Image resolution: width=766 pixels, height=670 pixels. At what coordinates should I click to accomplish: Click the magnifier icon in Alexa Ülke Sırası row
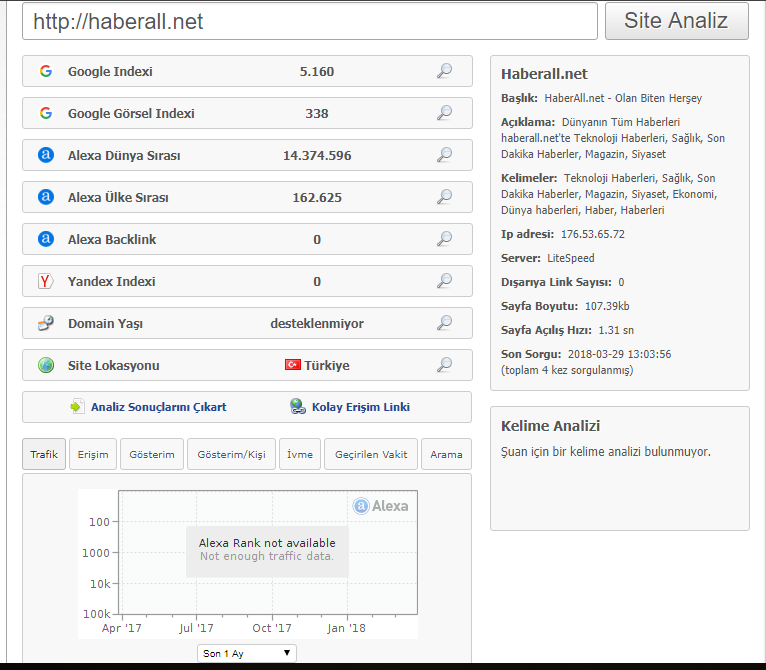coord(444,197)
